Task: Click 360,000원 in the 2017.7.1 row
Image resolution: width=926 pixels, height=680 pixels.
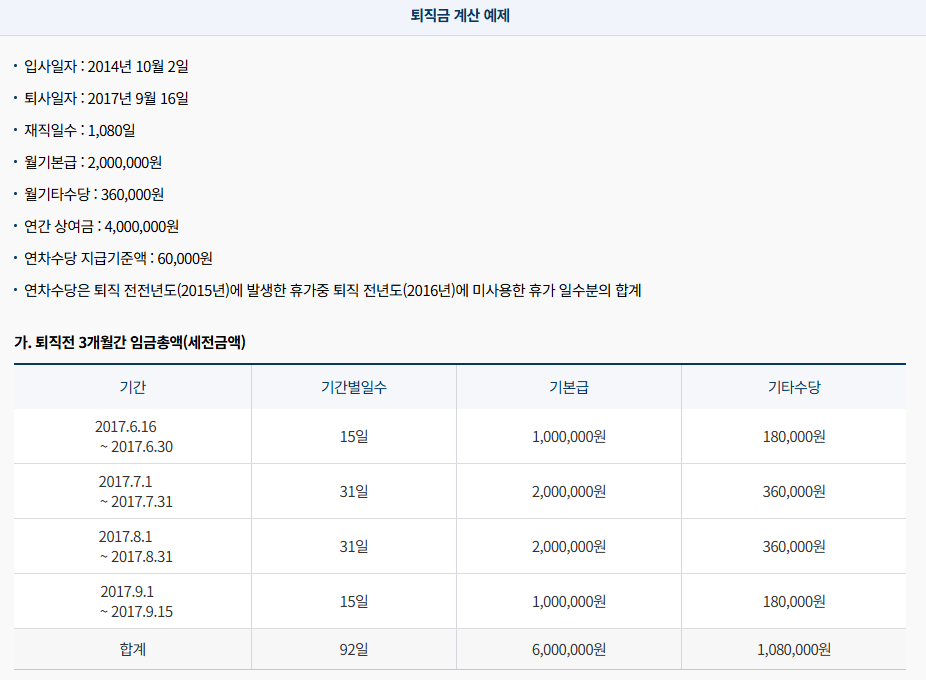Action: (x=794, y=492)
